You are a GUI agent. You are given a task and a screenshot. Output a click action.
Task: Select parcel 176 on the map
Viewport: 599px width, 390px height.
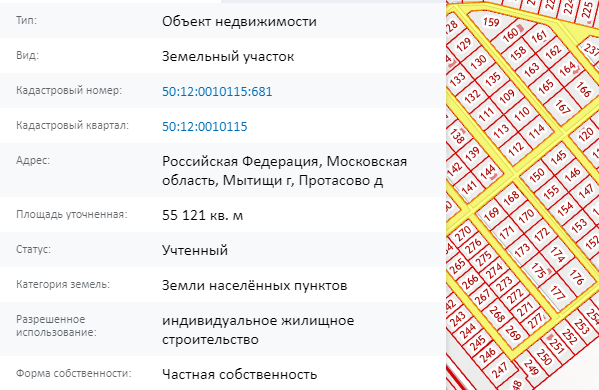[576, 277]
